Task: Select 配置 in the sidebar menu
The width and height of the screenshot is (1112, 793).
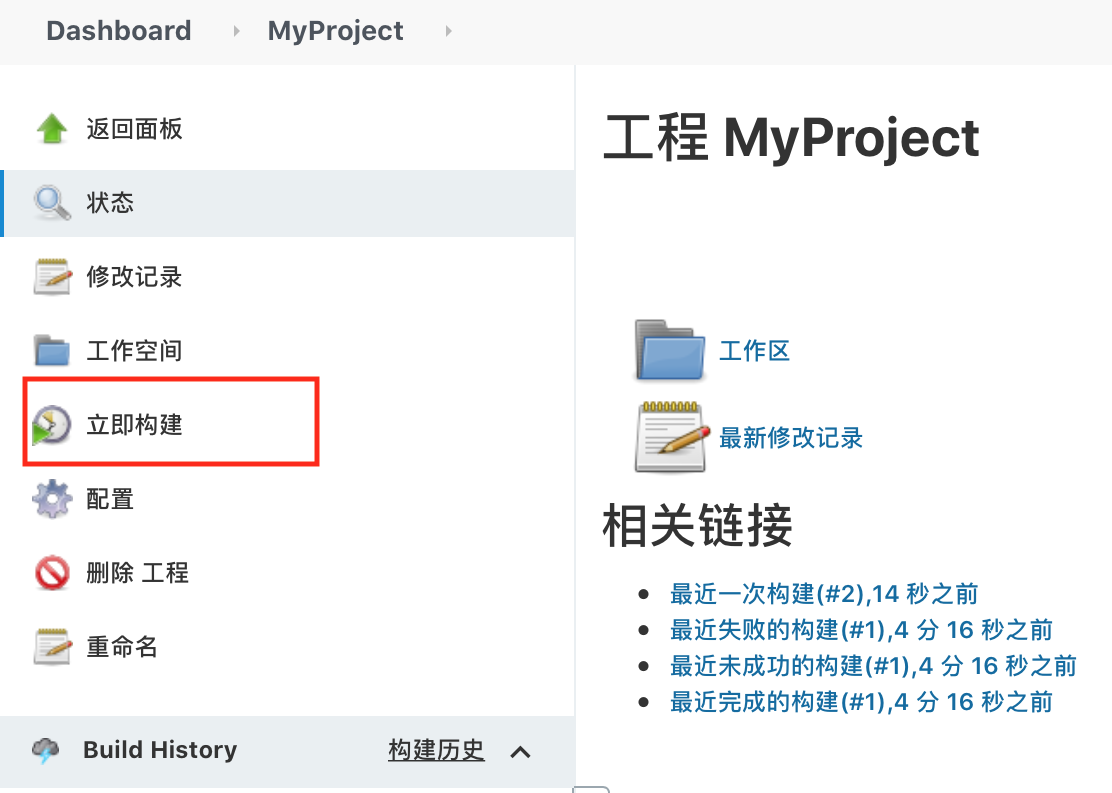Action: (x=110, y=499)
